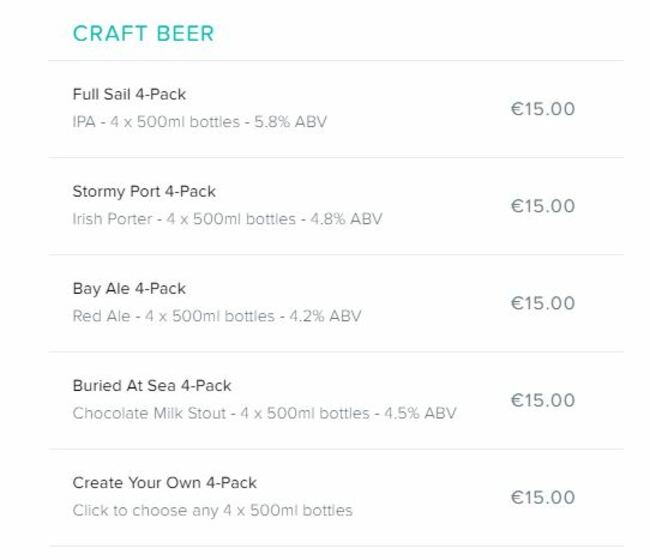The image size is (650, 560).
Task: Click the 'Irish Porter' text label
Action: point(112,219)
